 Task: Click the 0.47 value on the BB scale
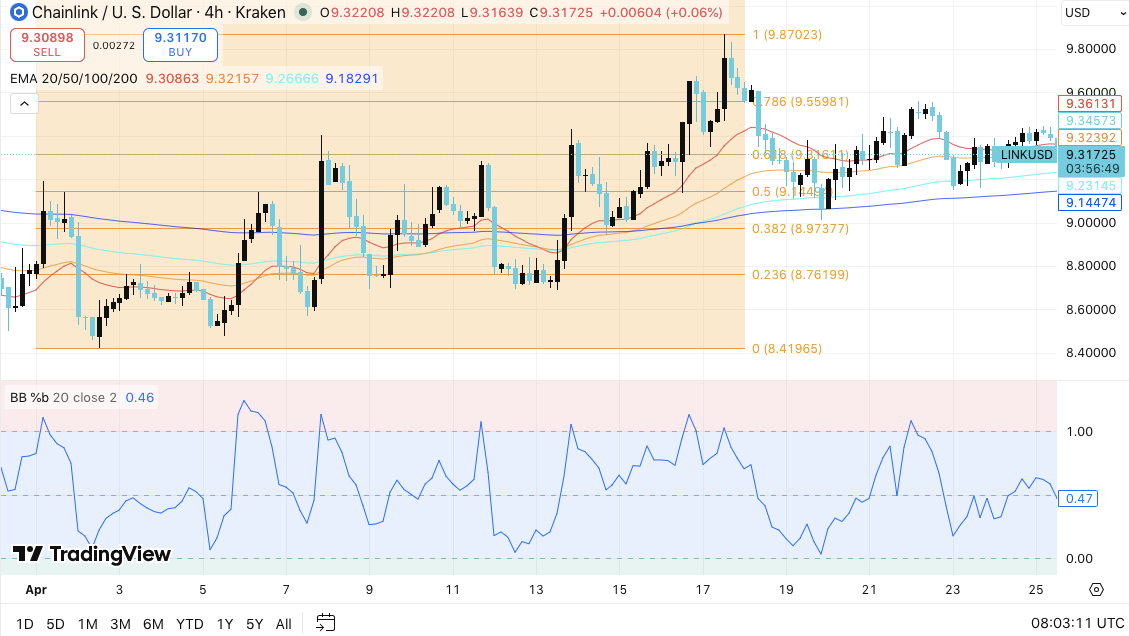tap(1077, 498)
